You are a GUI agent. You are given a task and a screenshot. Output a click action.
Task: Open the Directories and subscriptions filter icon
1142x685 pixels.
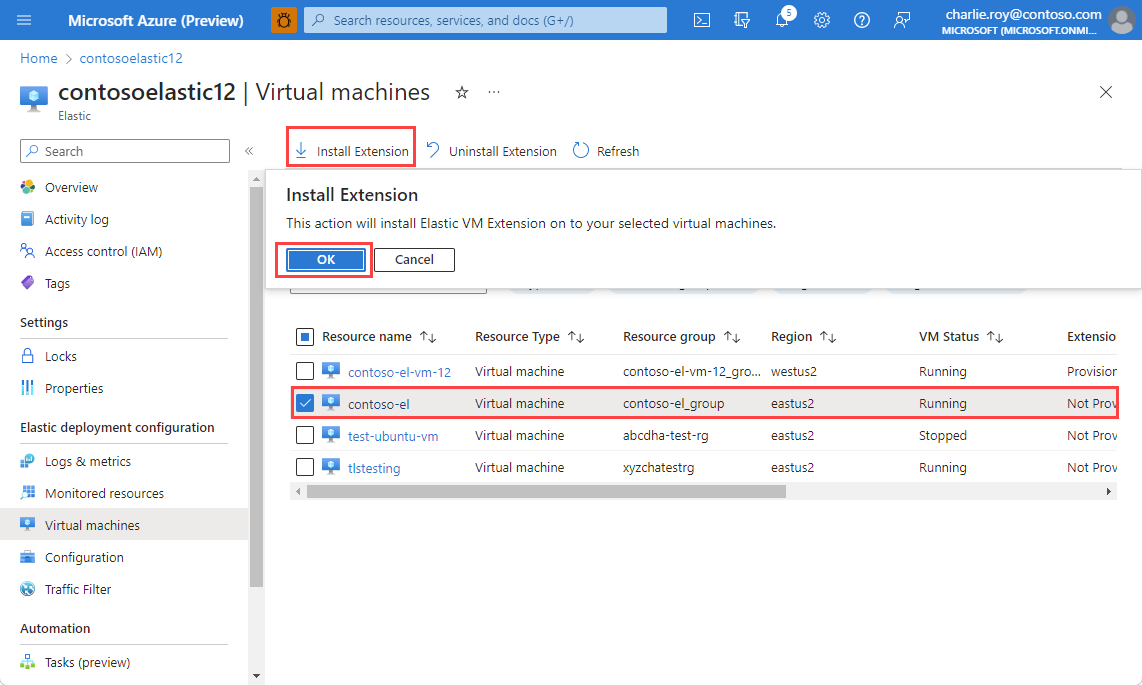742,20
